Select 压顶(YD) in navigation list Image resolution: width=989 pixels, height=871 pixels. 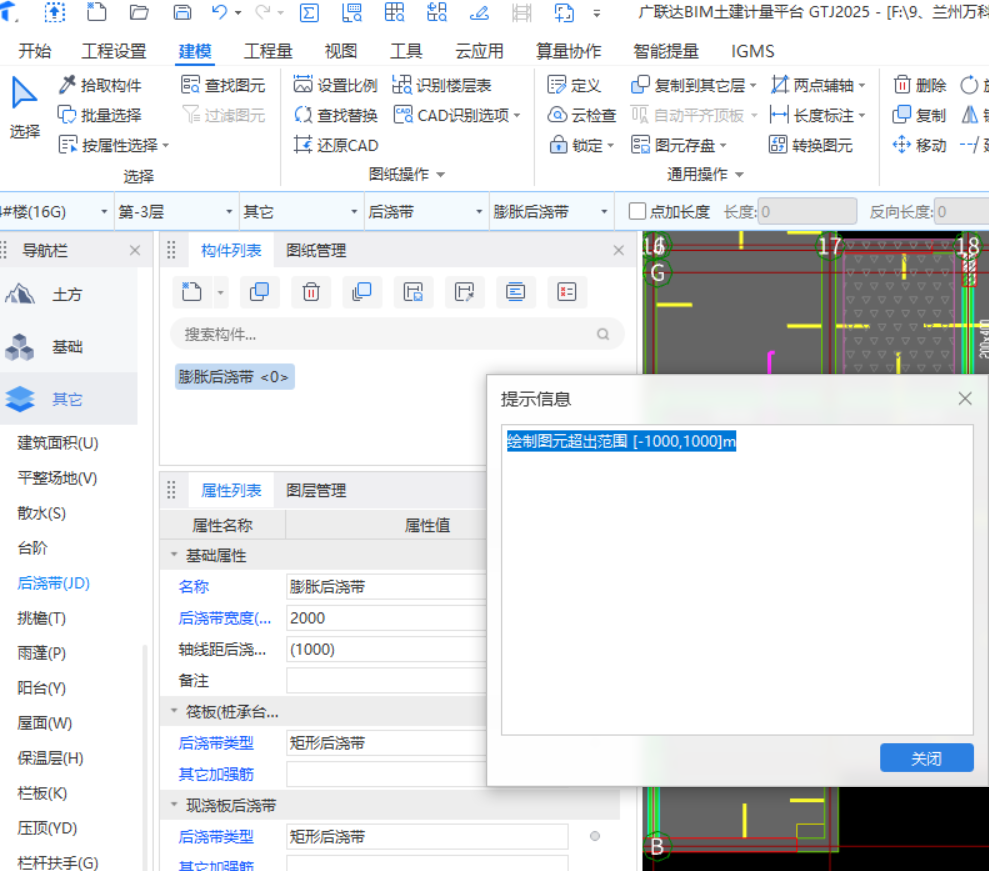pyautogui.click(x=47, y=827)
